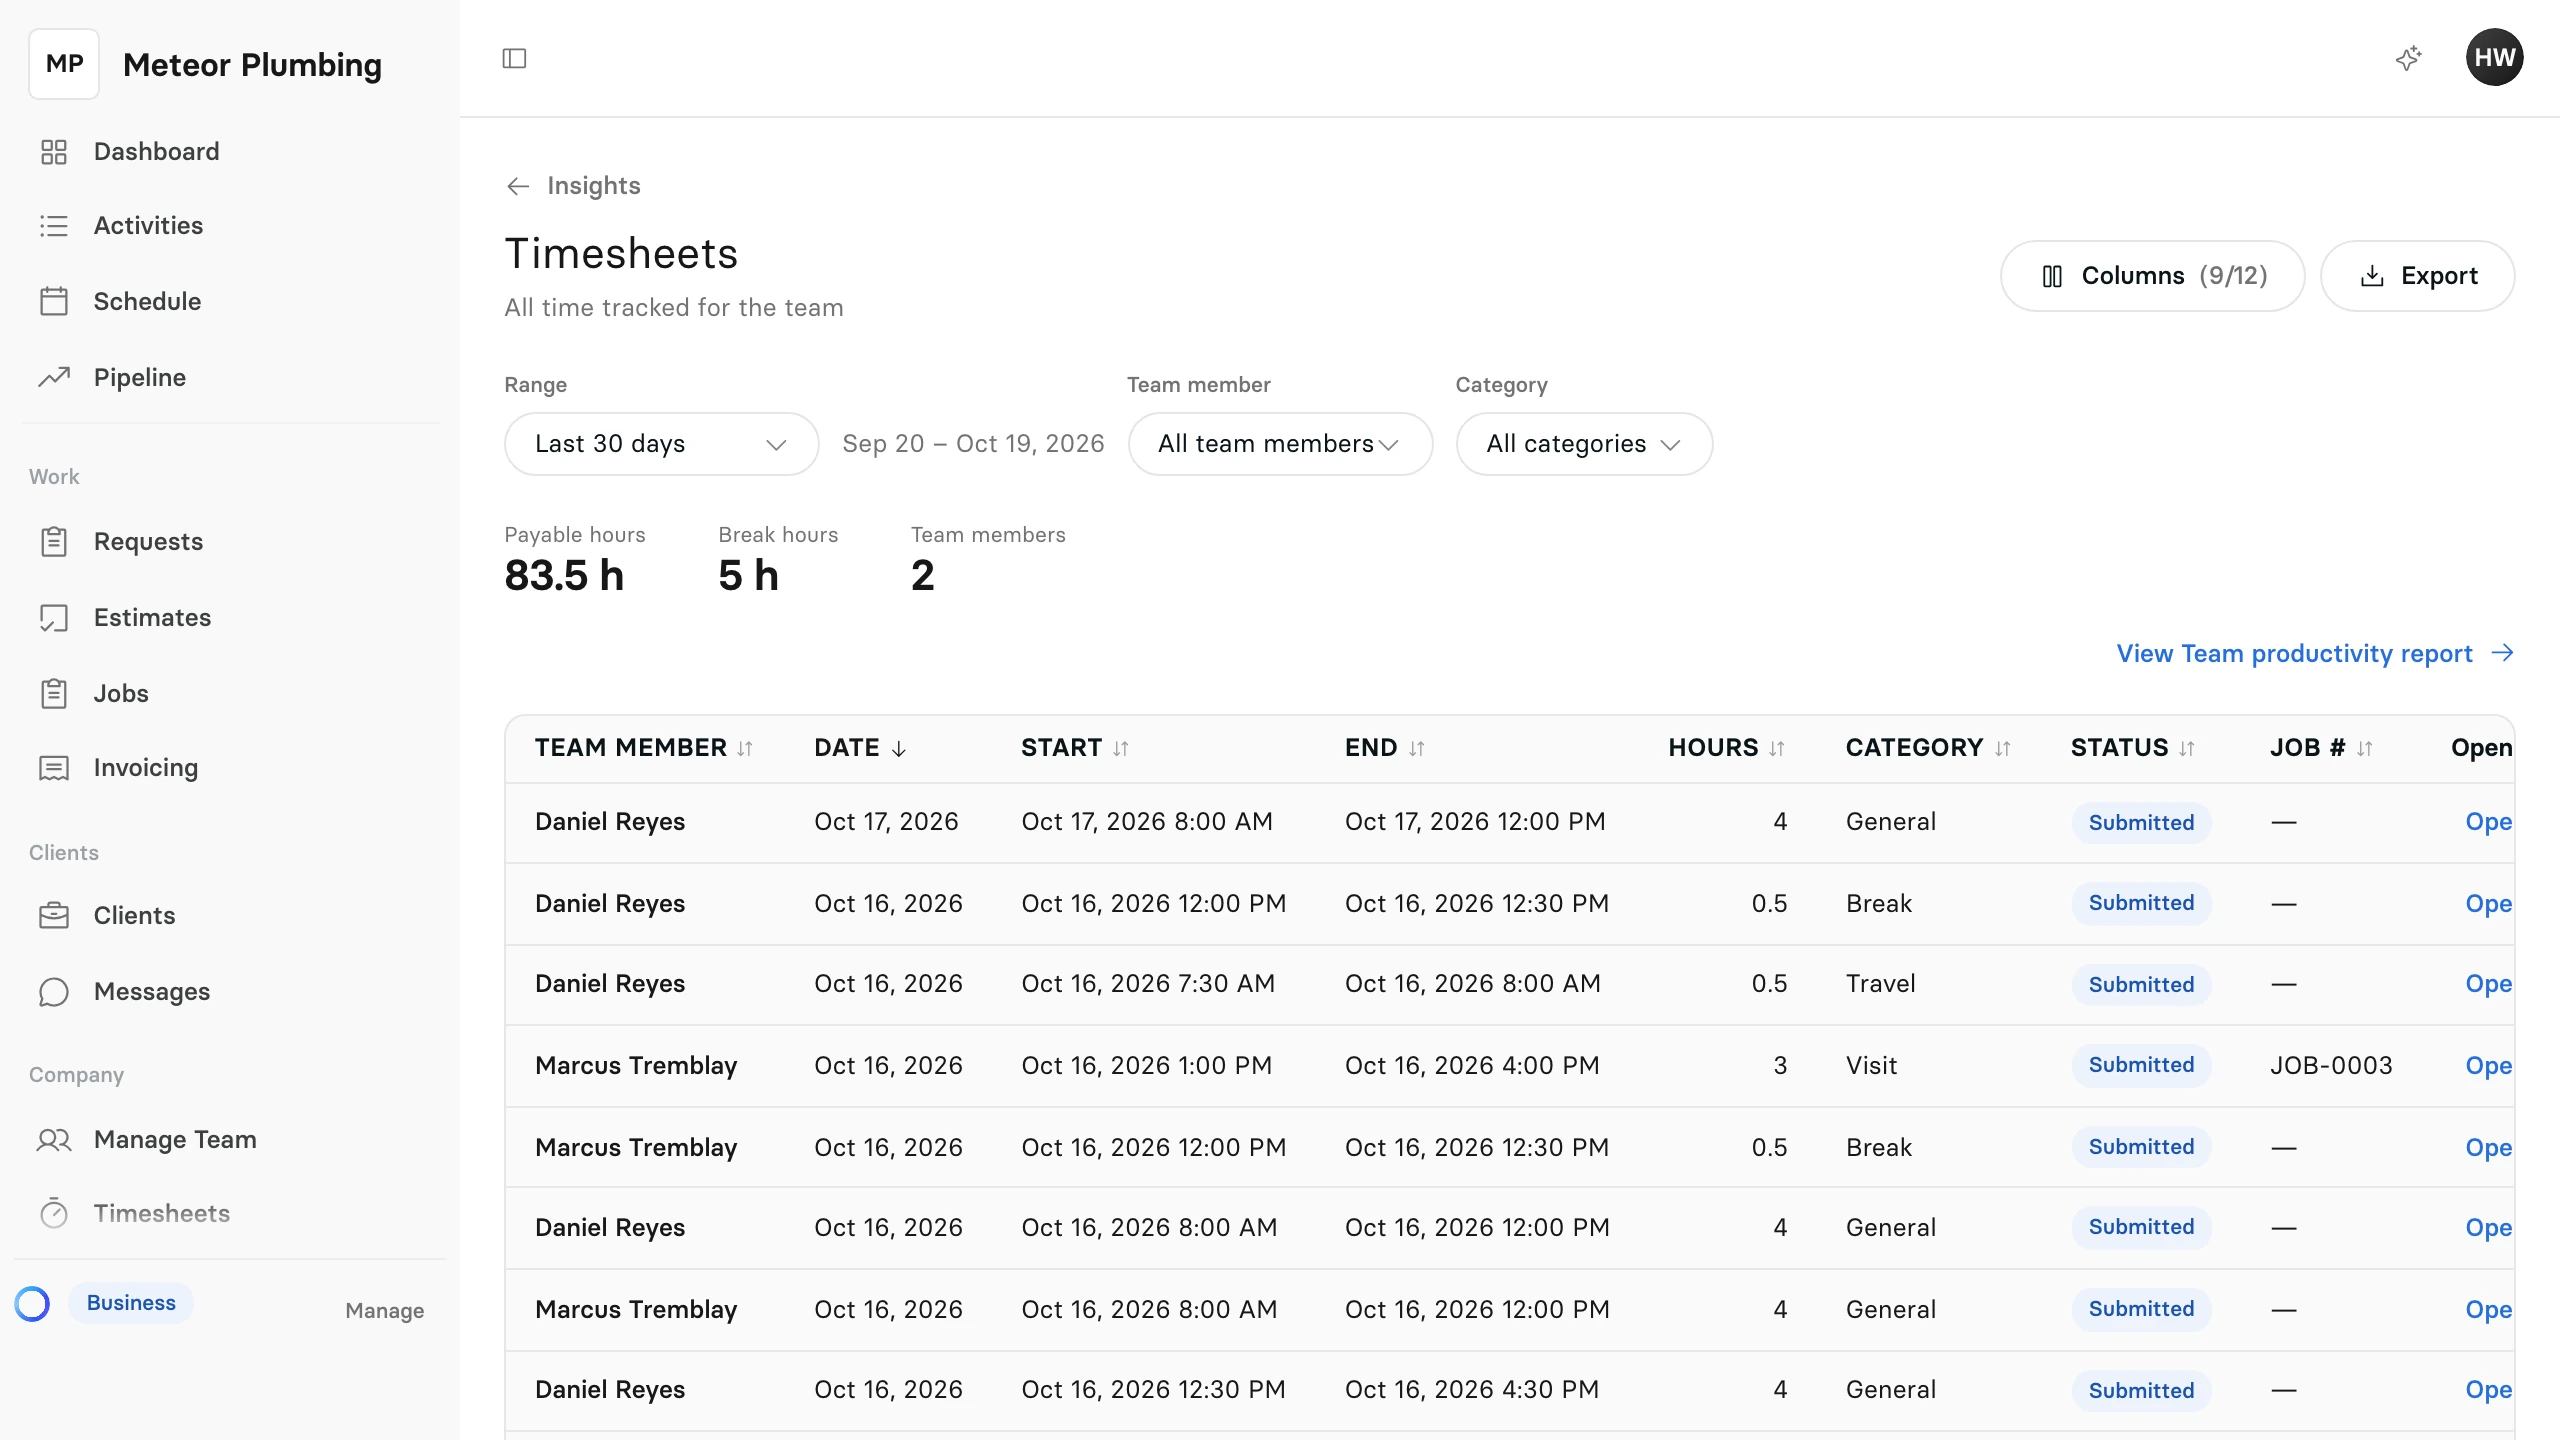Click the Timesheets stopwatch icon
Viewport: 2560px width, 1440px height.
54,1213
